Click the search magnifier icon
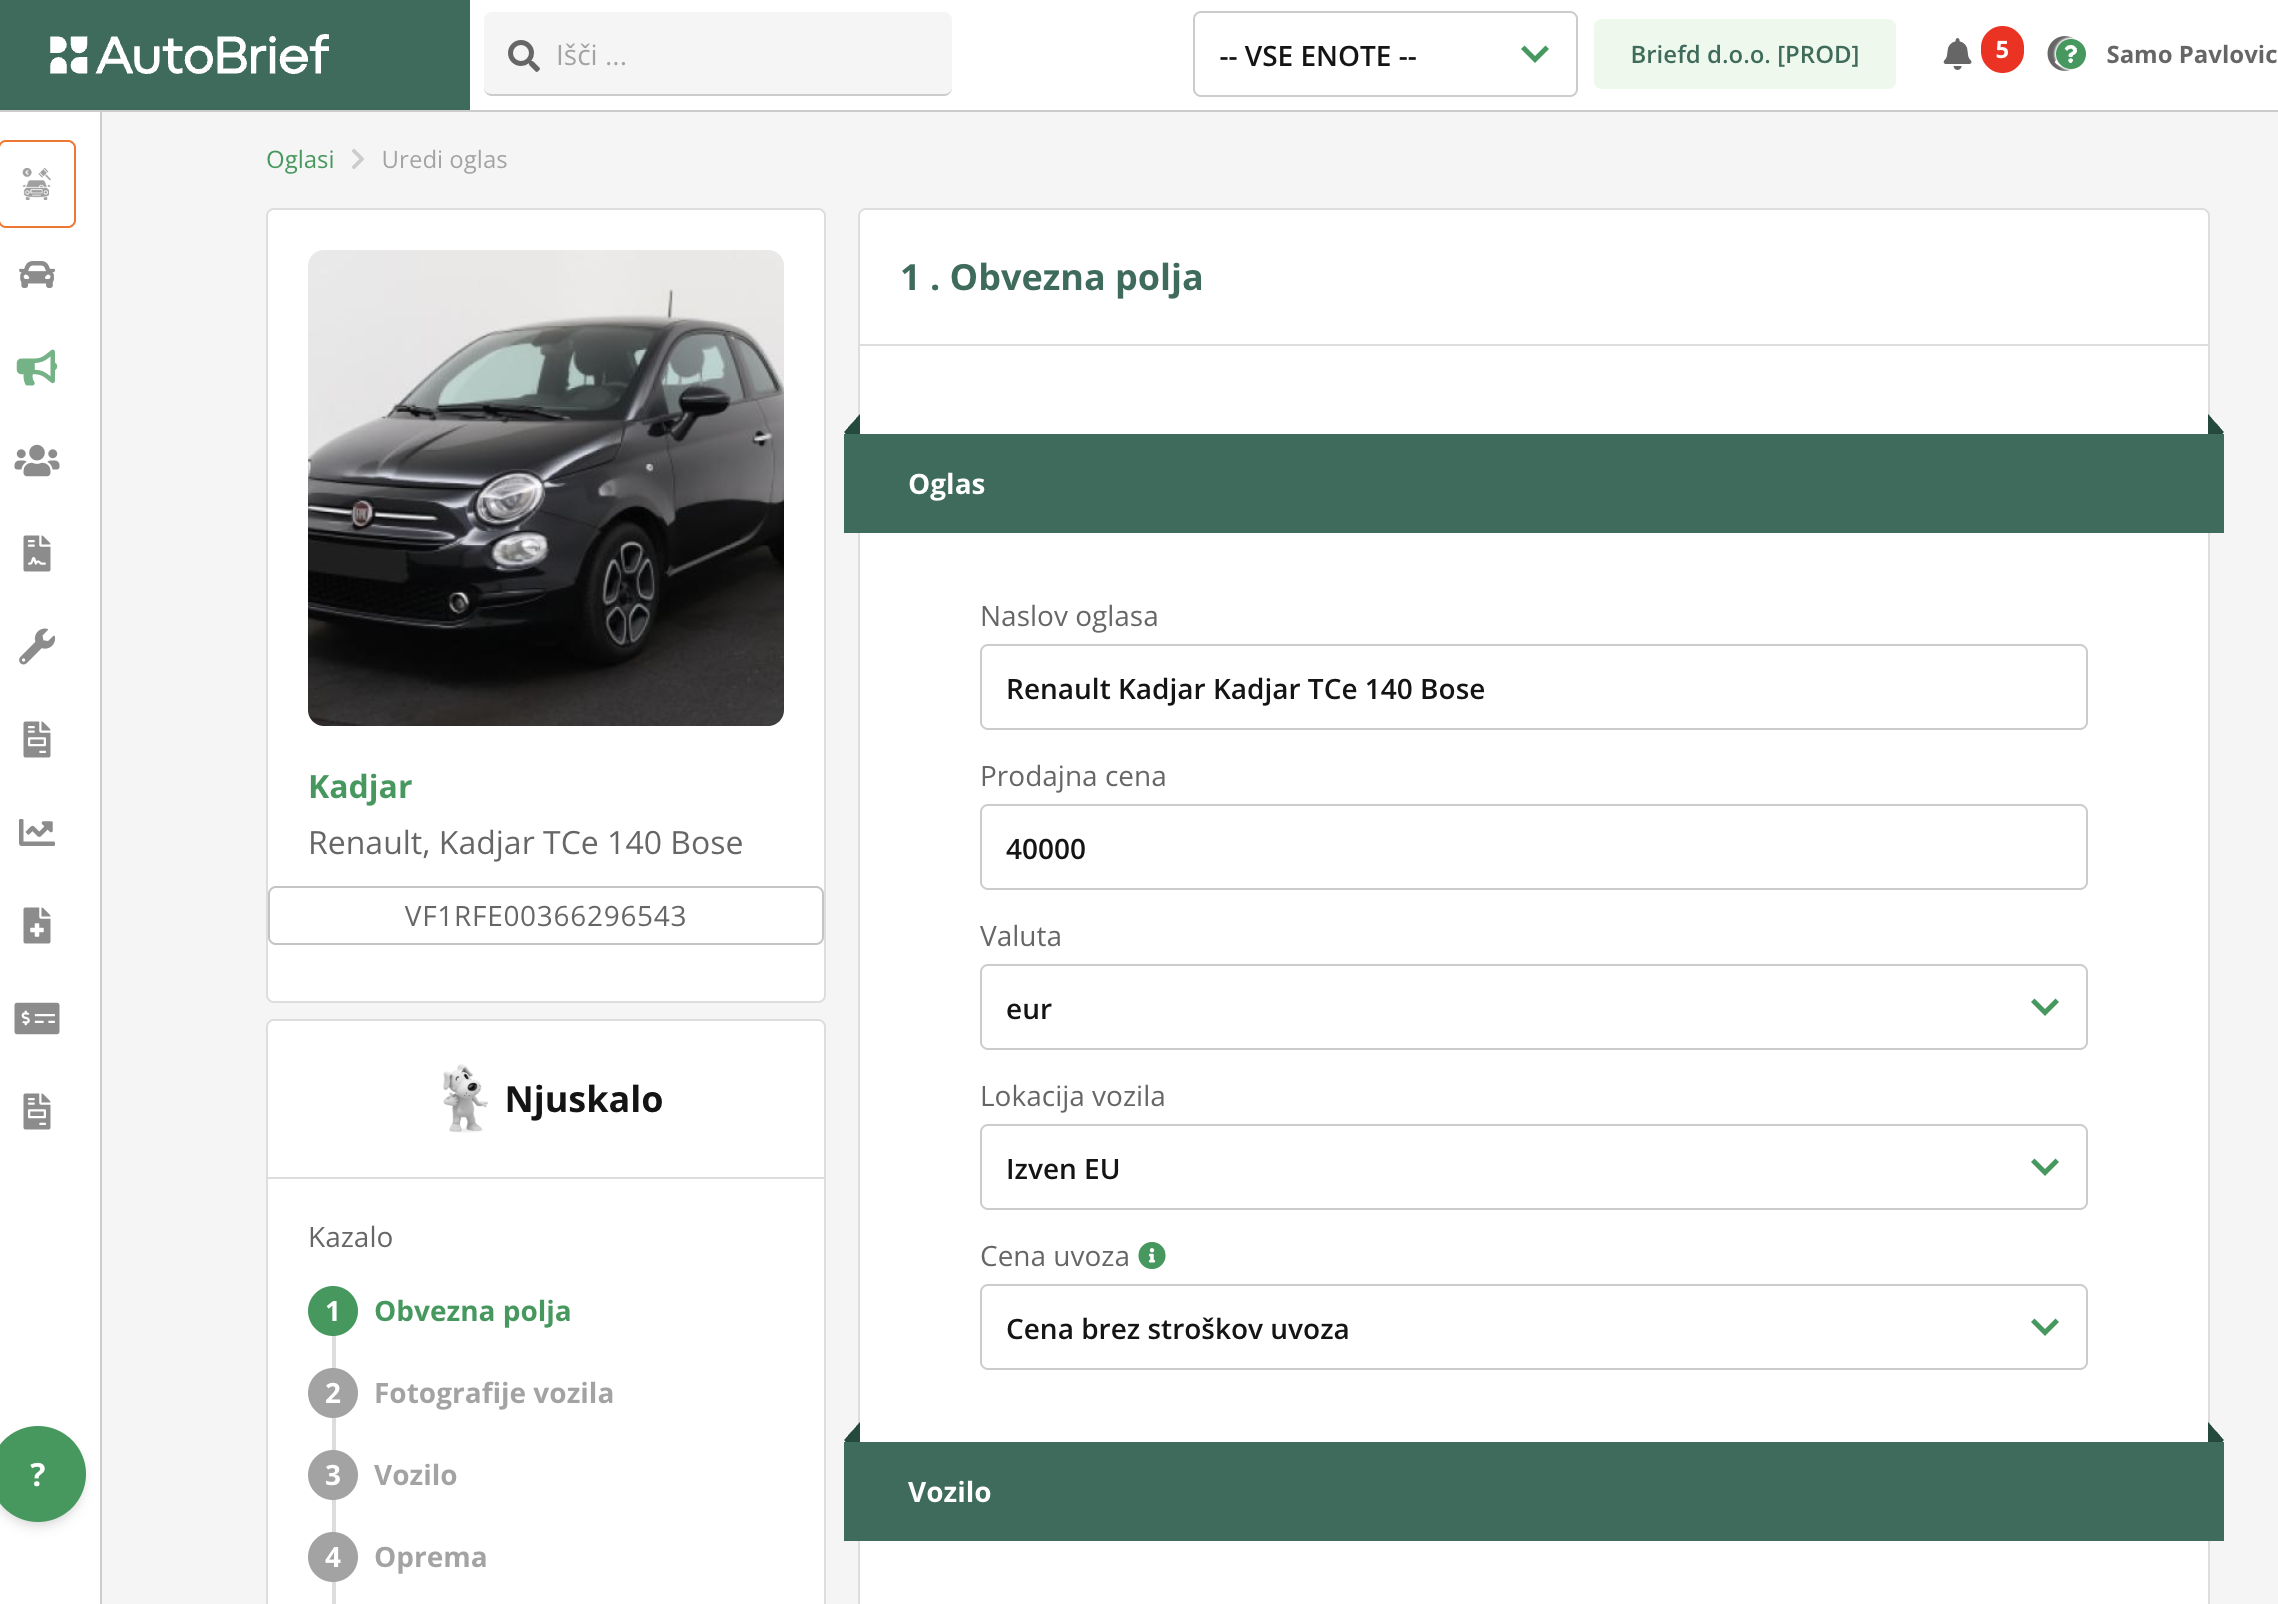This screenshot has height=1604, width=2278. click(523, 55)
